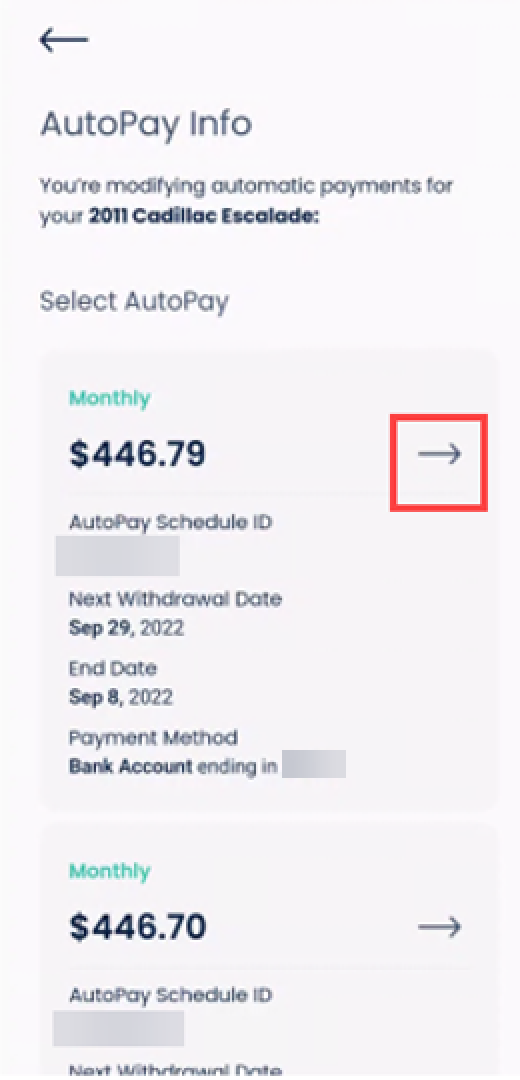Click the Sep 8, 2022 end date
The width and height of the screenshot is (520, 1080).
pyautogui.click(x=121, y=698)
